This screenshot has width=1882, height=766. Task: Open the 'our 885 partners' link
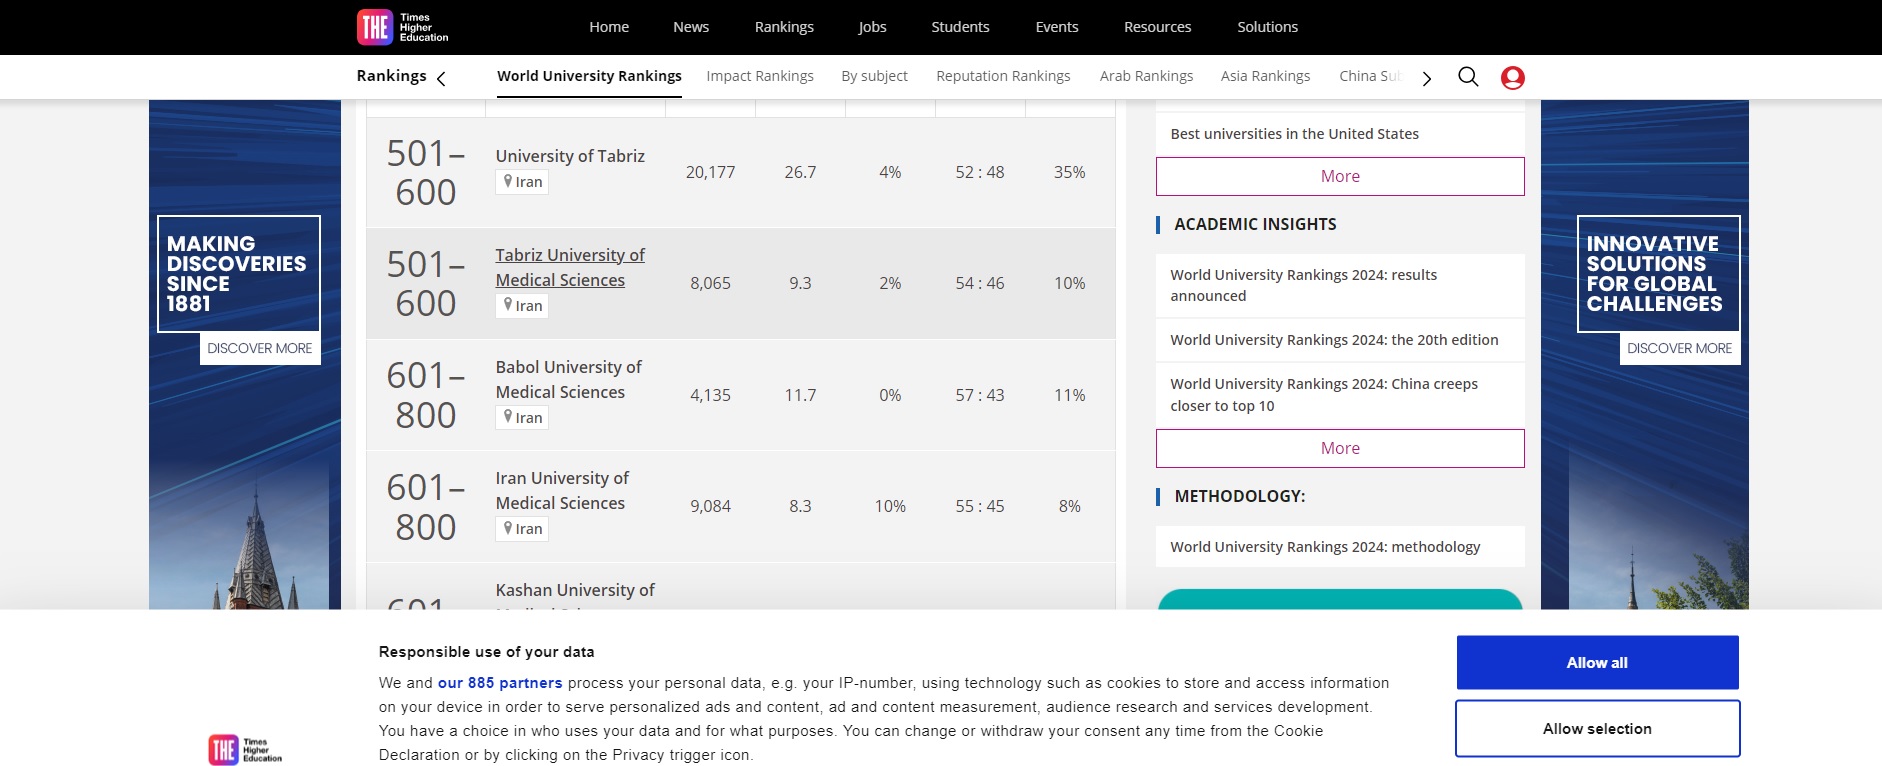[x=499, y=683]
